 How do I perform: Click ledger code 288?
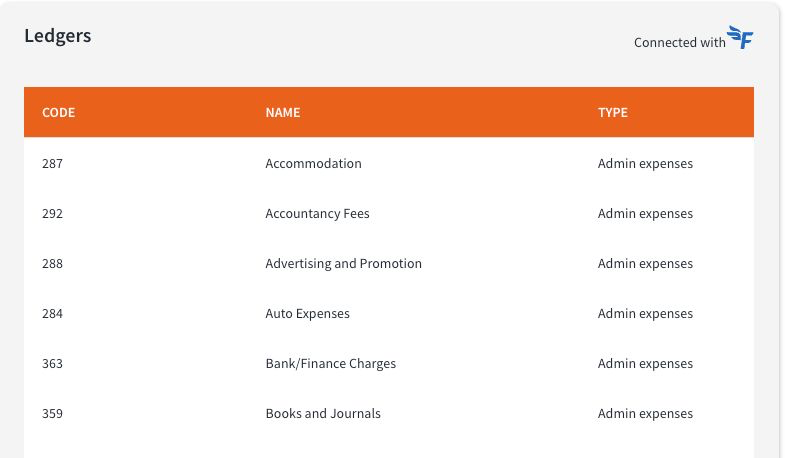coord(53,263)
